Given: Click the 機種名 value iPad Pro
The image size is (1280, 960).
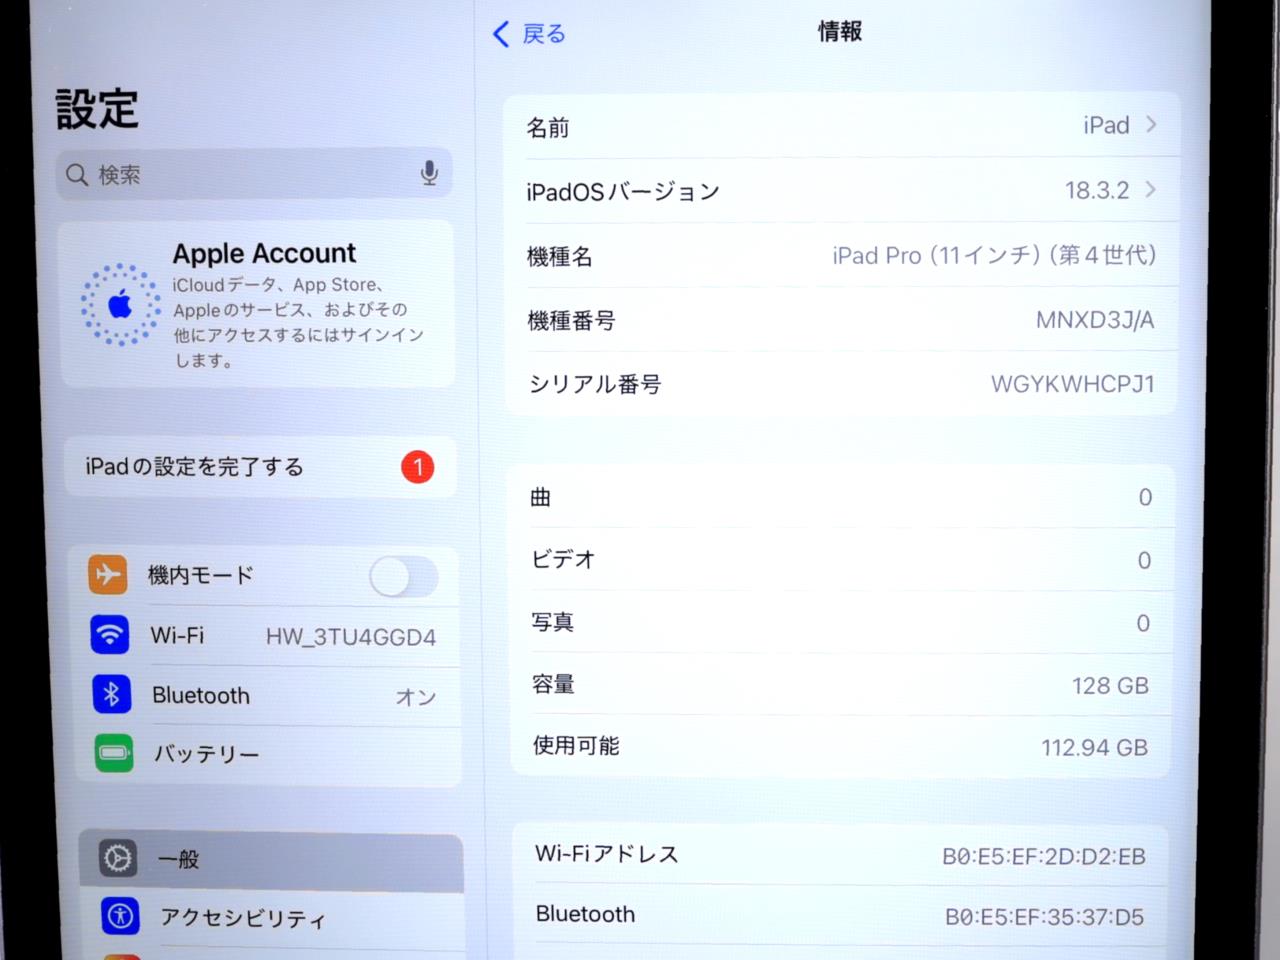Looking at the screenshot, I should pos(994,255).
